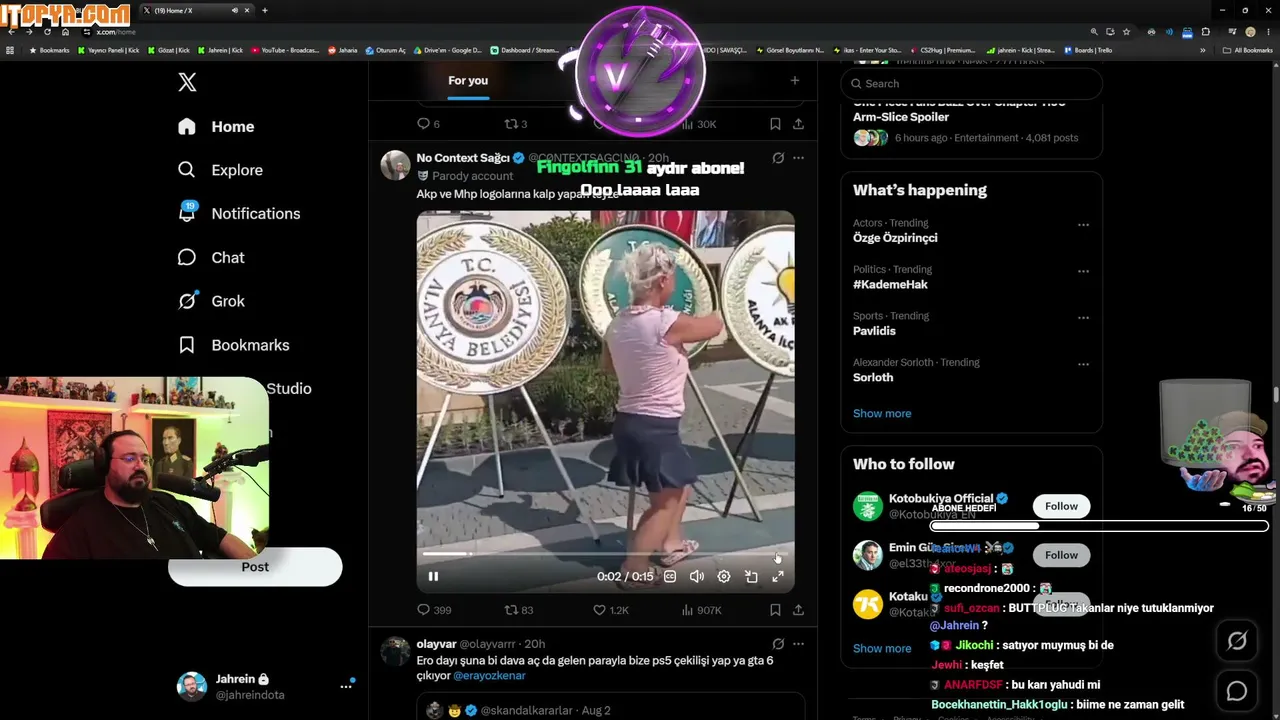This screenshot has height=720, width=1280.
Task: Follow Kotobukiya Official
Action: 1061,507
